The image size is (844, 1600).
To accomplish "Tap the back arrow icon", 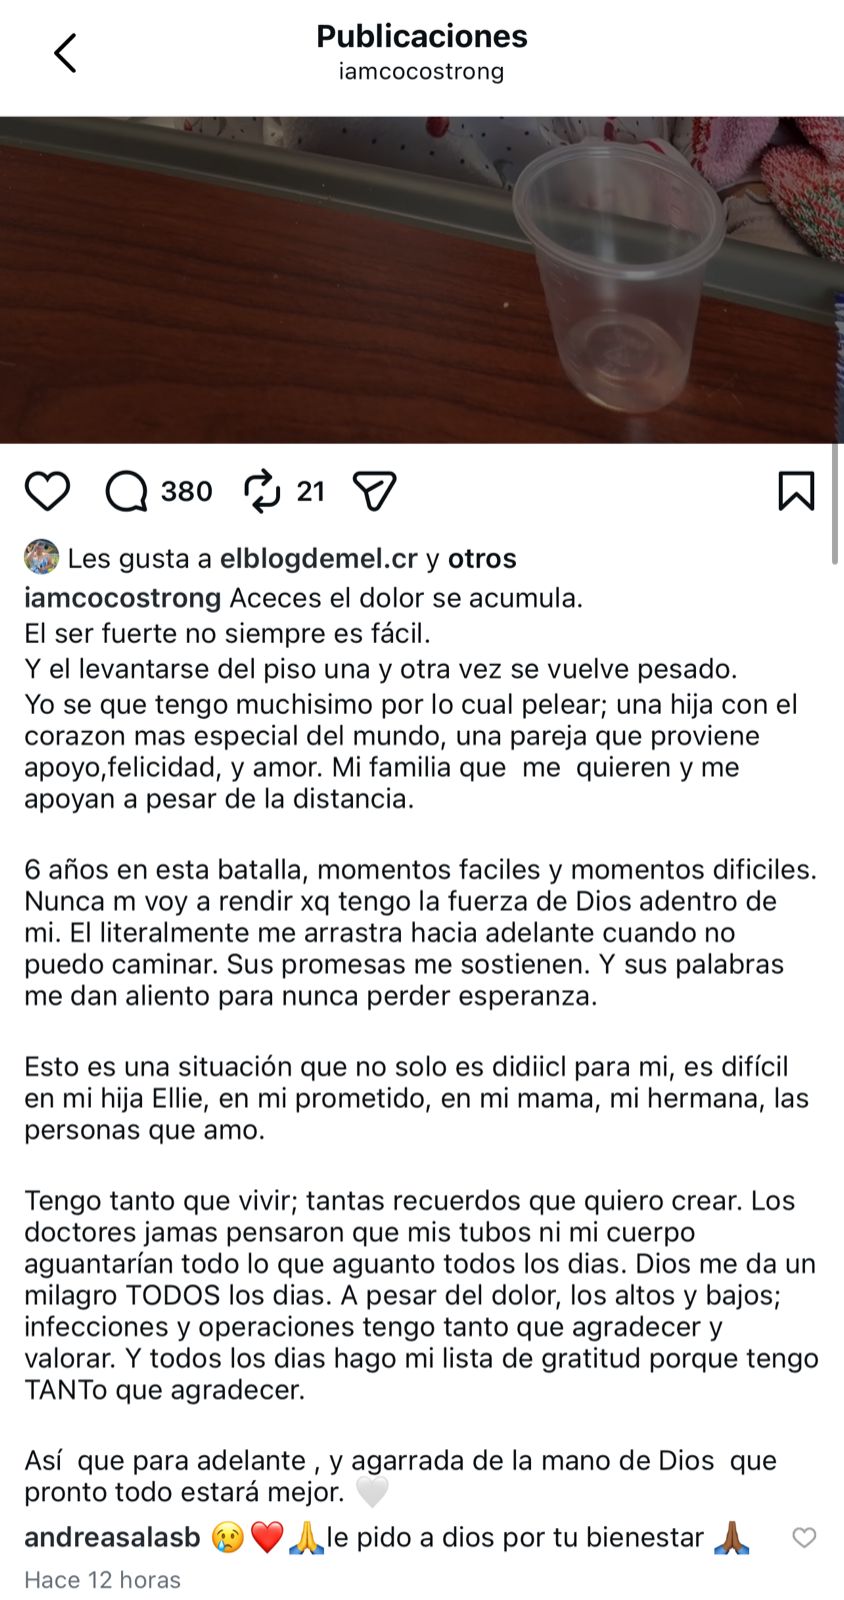I will pyautogui.click(x=65, y=53).
